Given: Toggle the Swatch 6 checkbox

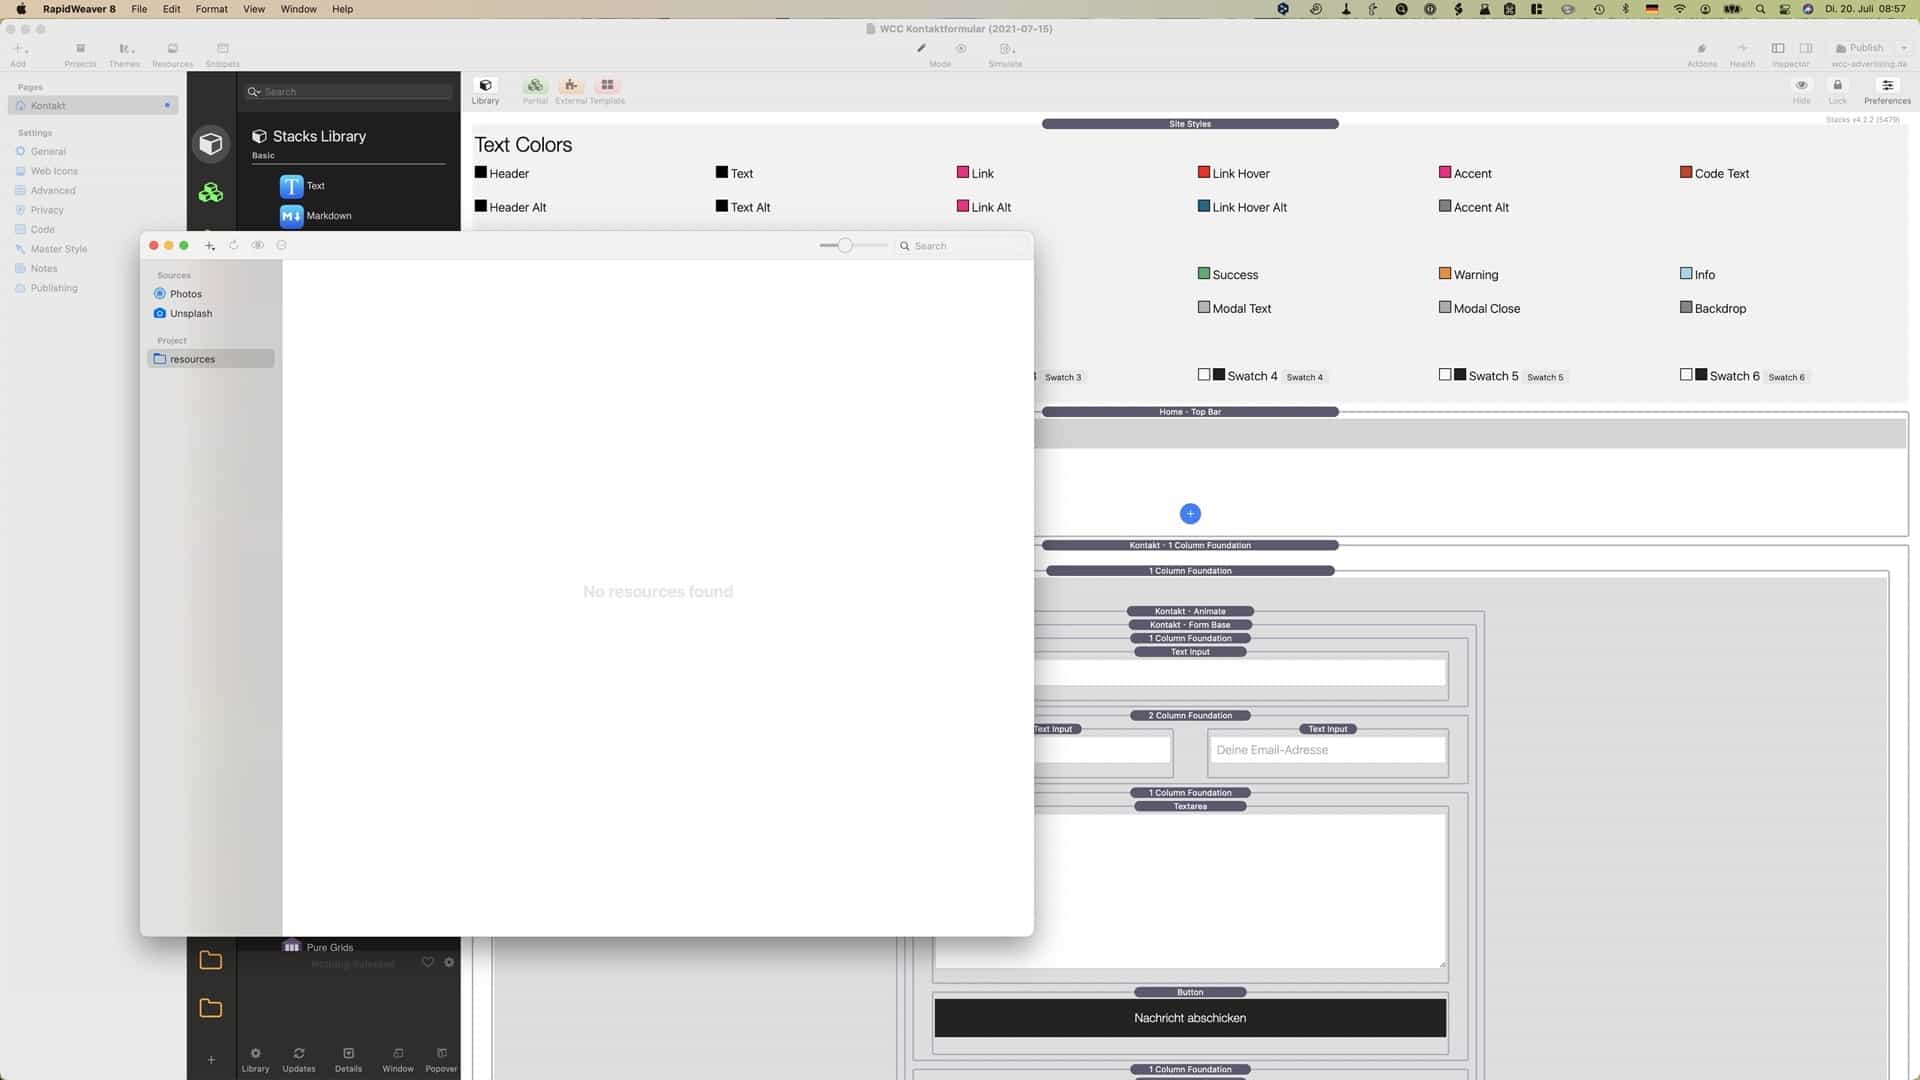Looking at the screenshot, I should point(1686,375).
